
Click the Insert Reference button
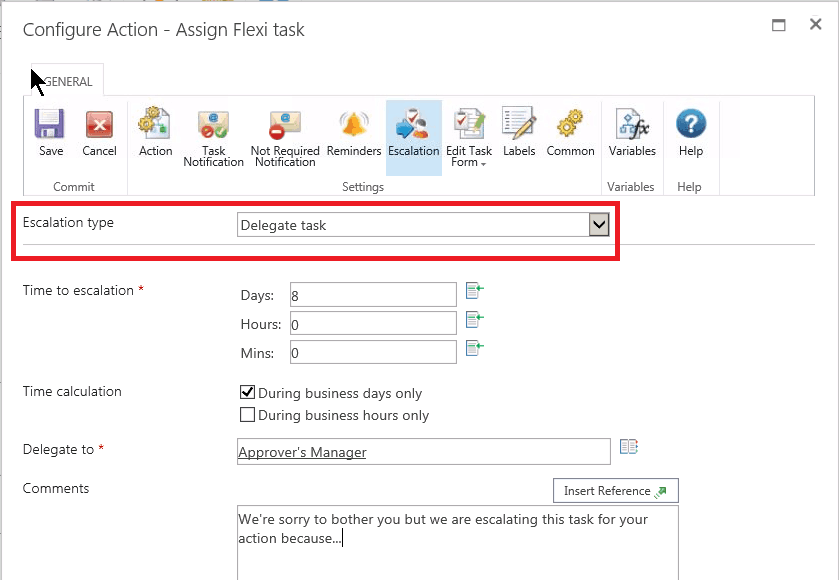tap(615, 491)
